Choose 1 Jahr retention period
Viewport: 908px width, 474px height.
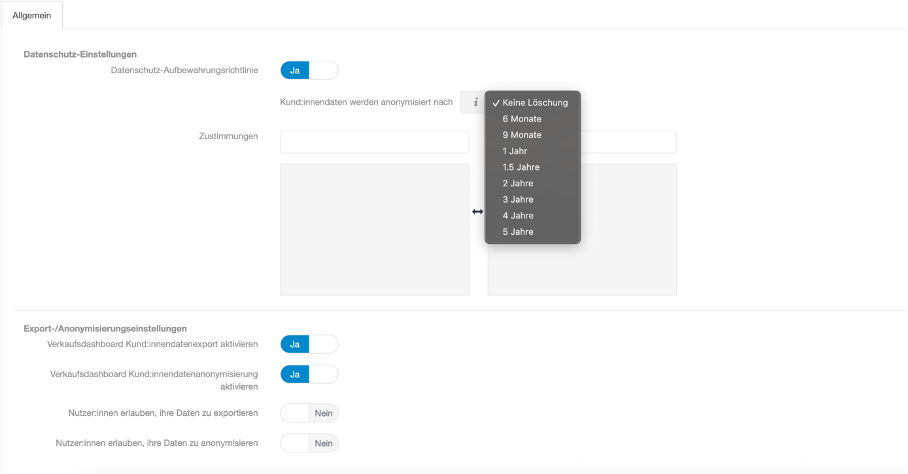533,151
